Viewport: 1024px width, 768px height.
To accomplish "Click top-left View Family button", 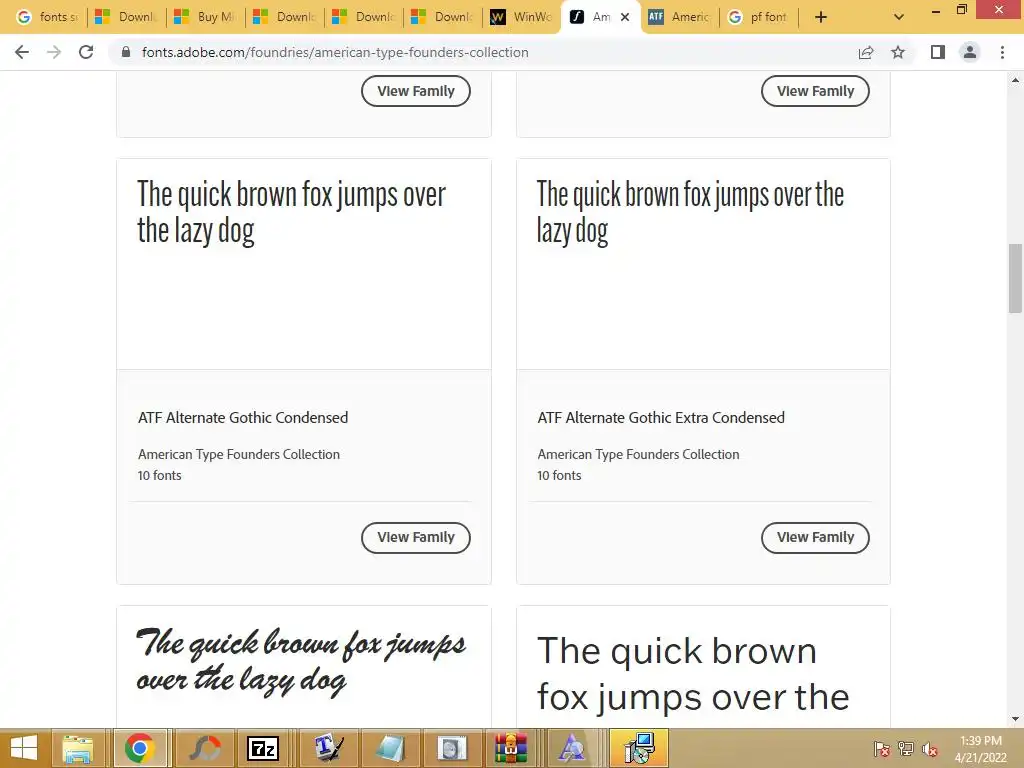I will click(415, 91).
